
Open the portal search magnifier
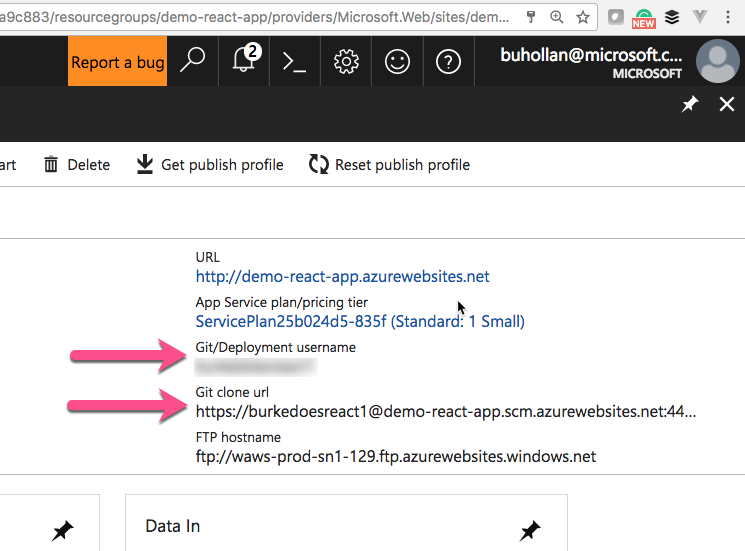click(x=192, y=61)
